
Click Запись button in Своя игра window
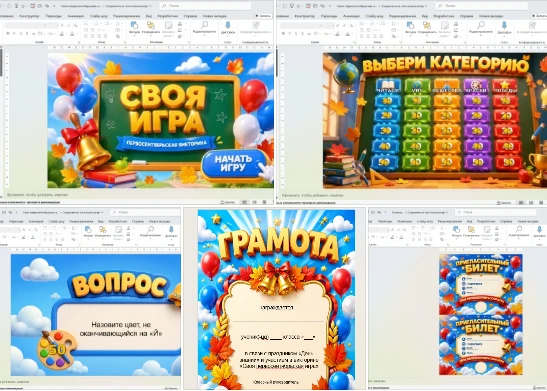(263, 16)
